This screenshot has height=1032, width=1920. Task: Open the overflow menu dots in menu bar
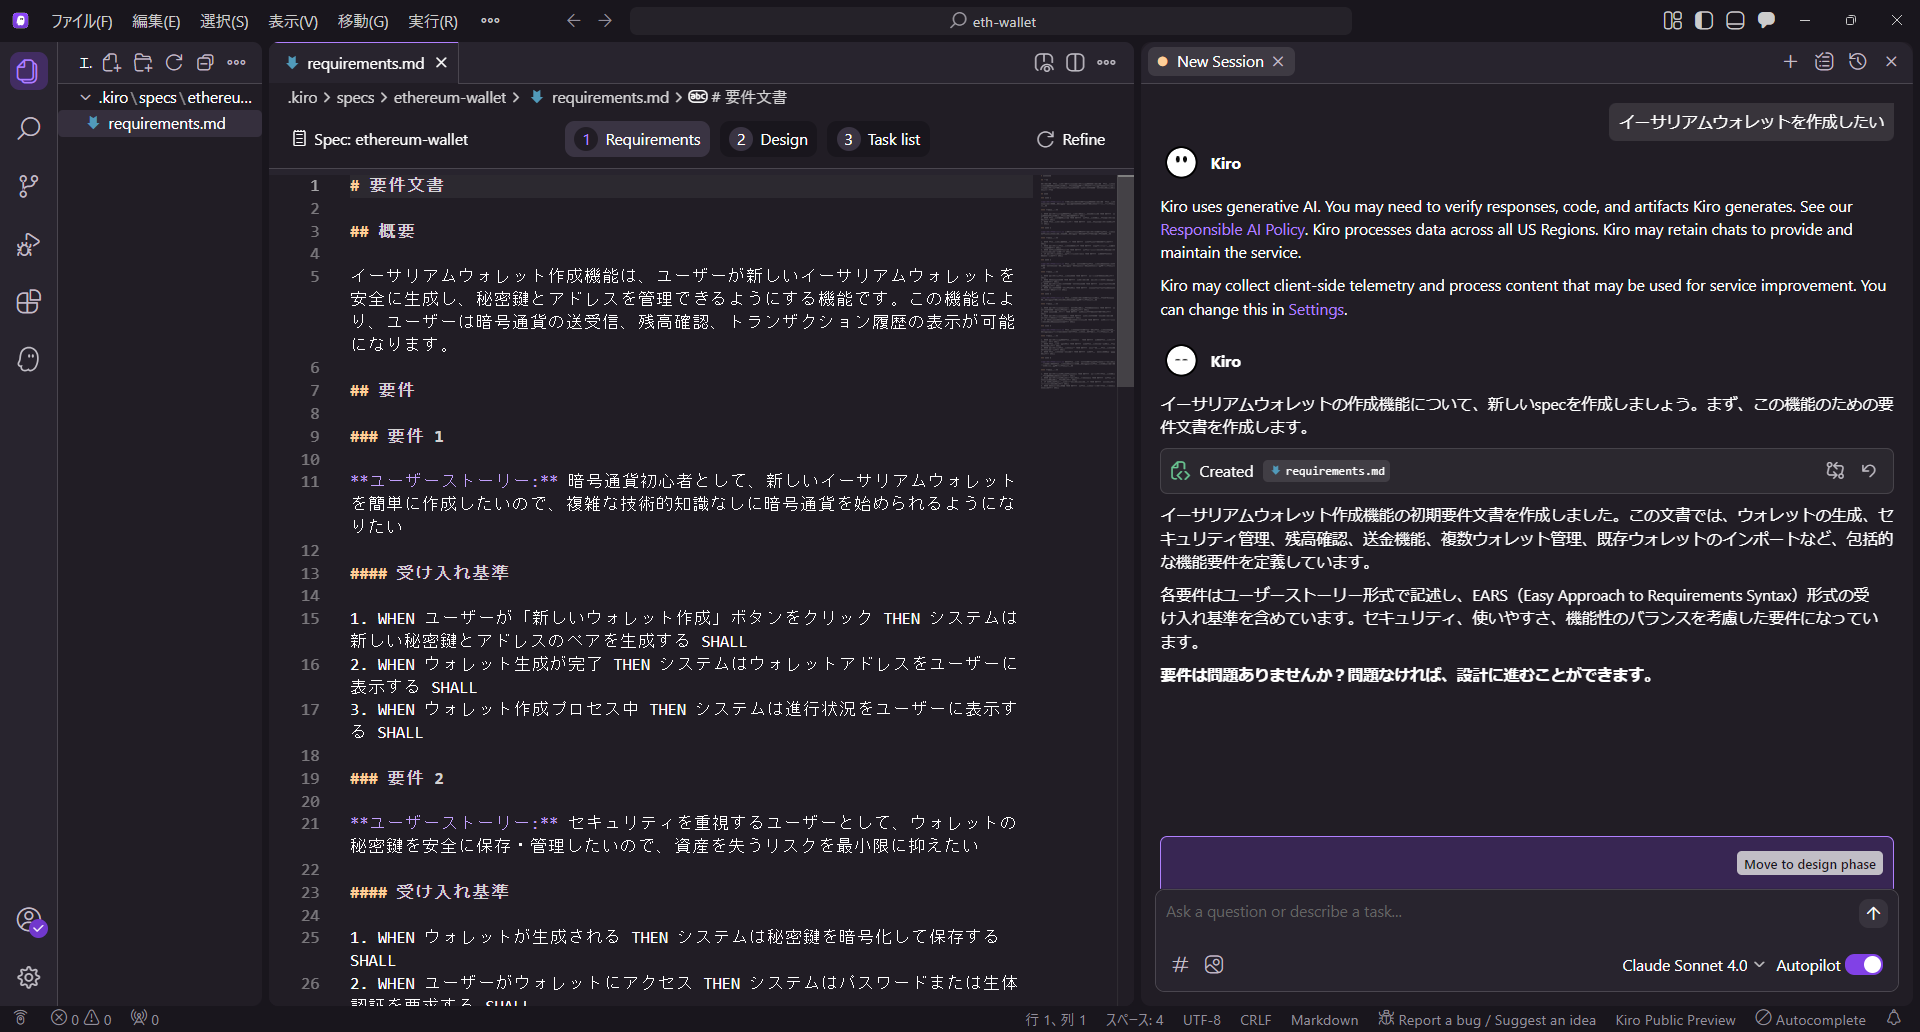490,20
